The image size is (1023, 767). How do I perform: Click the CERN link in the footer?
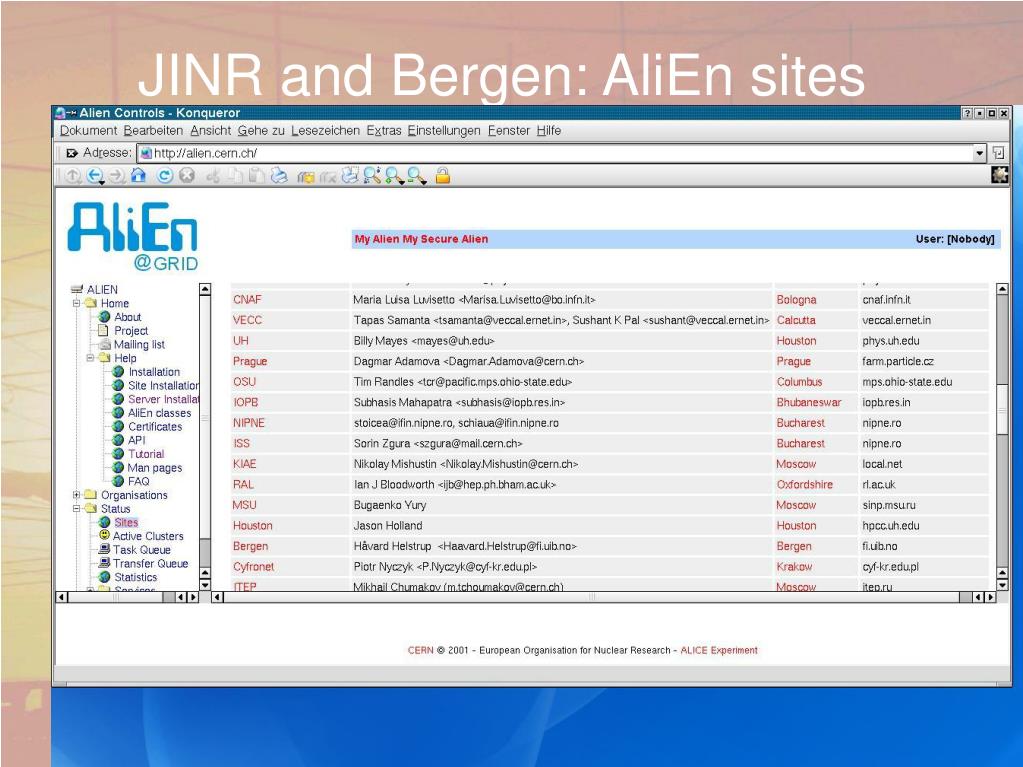click(x=420, y=650)
